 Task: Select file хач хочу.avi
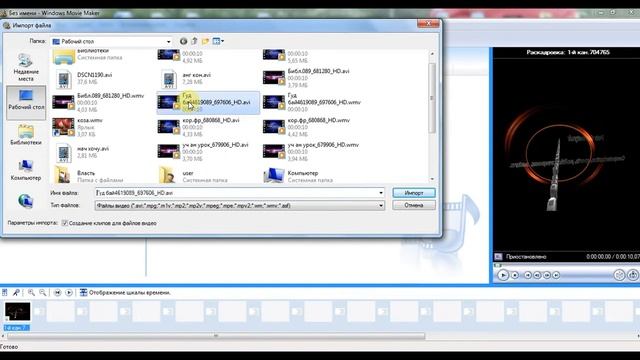point(81,152)
